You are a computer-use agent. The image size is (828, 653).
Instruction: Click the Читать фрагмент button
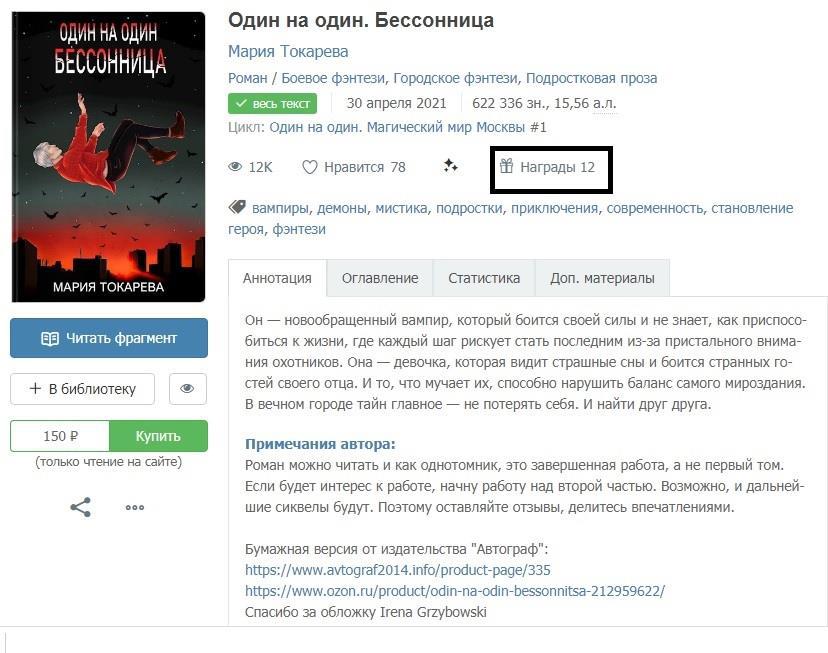pos(109,338)
